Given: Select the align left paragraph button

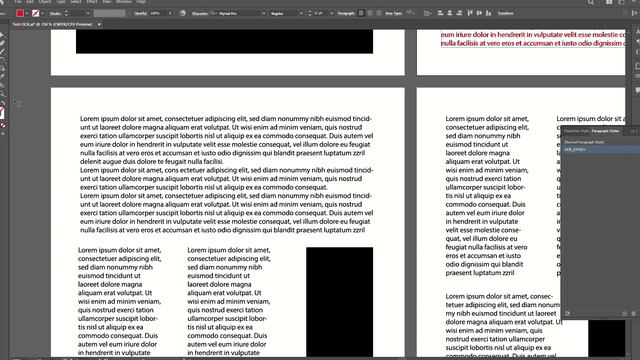Looking at the screenshot, I should pyautogui.click(x=361, y=13).
